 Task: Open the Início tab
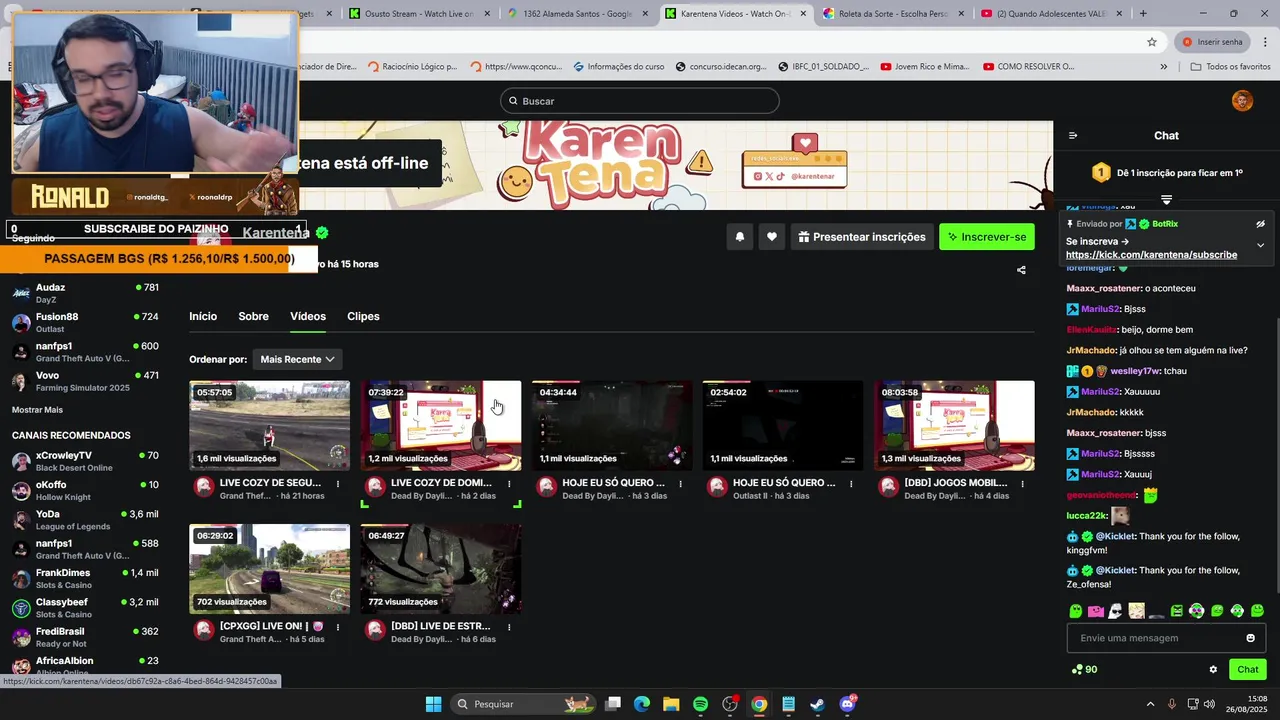pyautogui.click(x=203, y=316)
